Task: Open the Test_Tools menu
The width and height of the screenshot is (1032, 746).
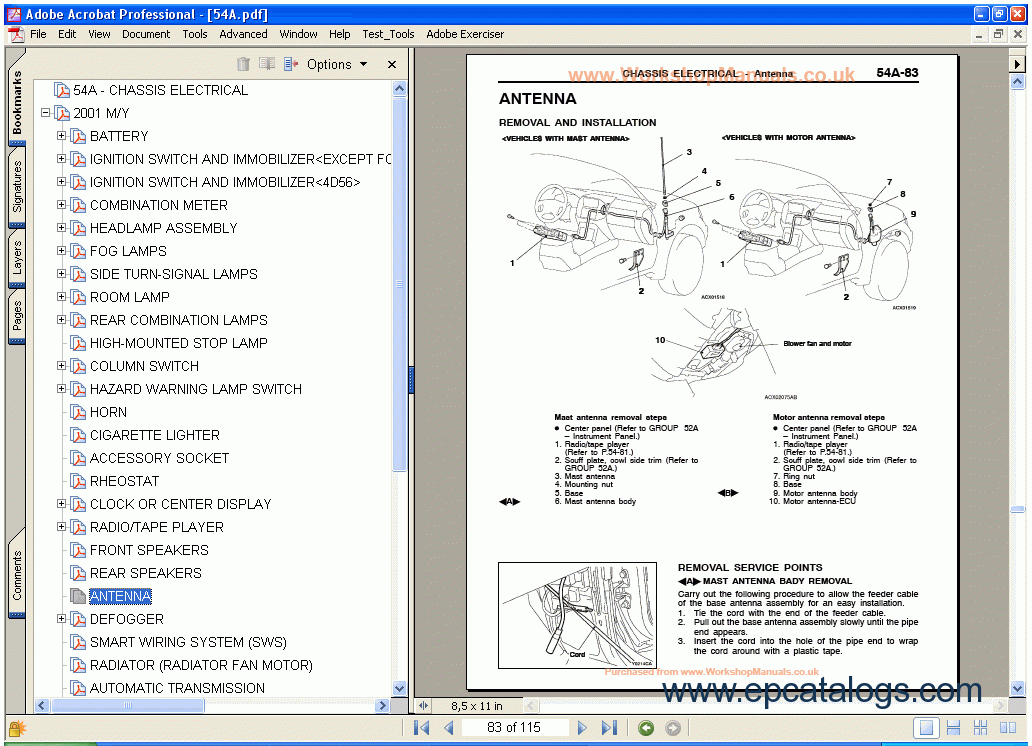Action: point(388,34)
